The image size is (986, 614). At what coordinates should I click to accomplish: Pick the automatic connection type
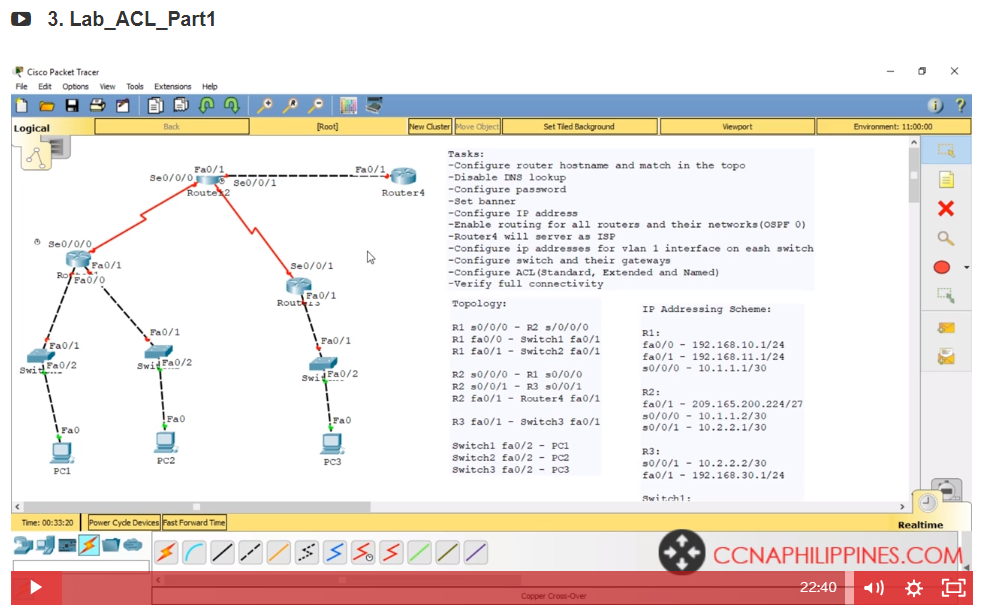coord(167,553)
